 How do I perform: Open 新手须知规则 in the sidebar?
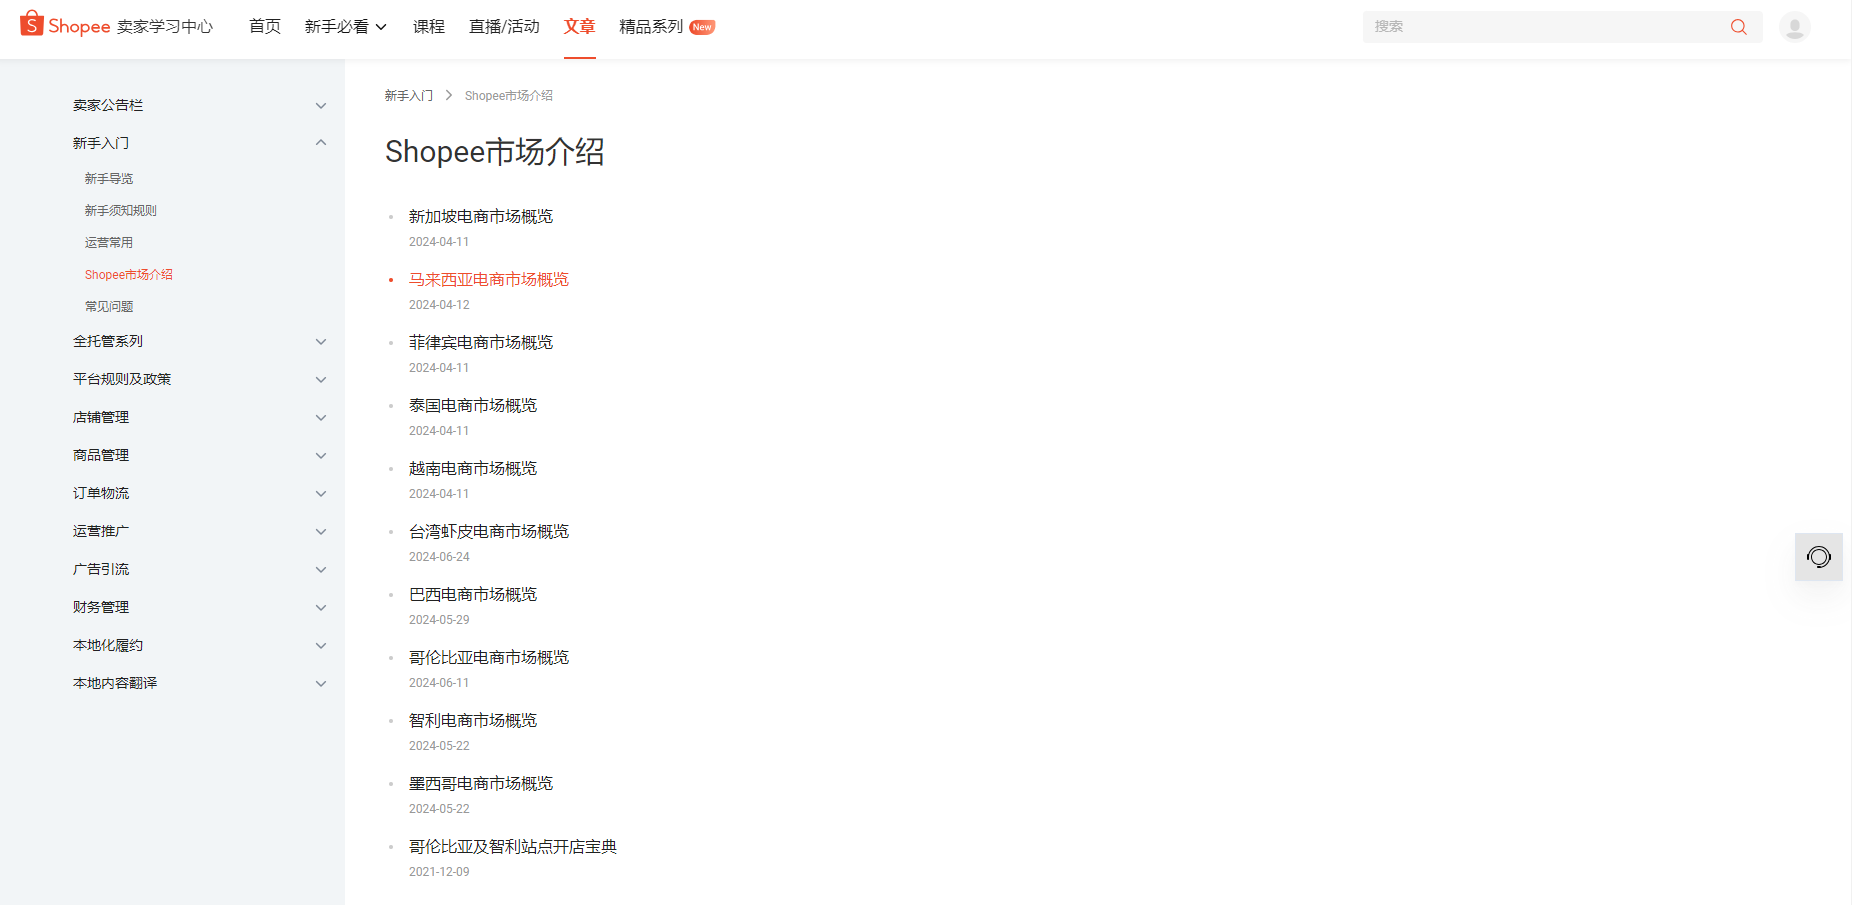point(121,211)
